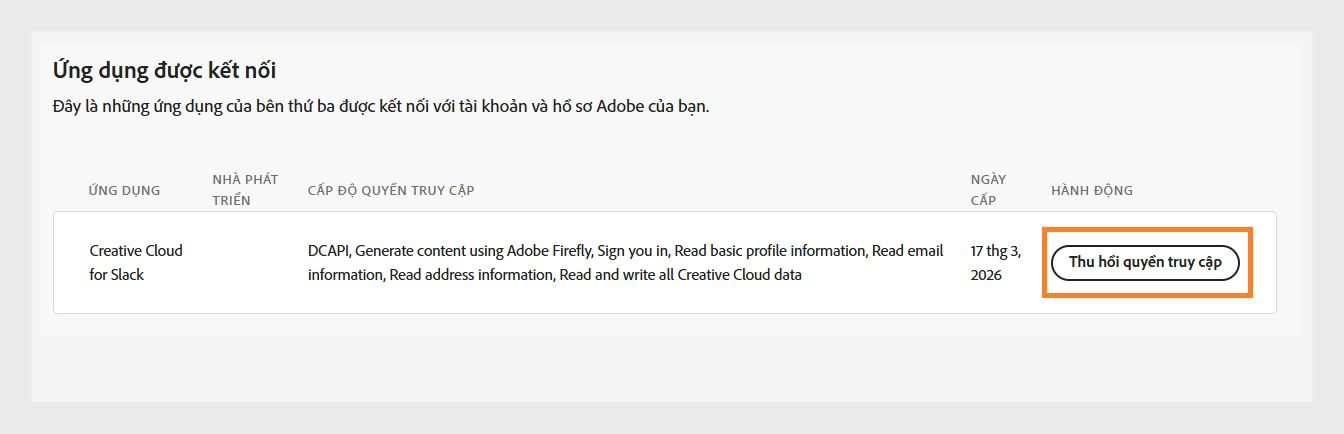Select the "NHÀ PHÁT TRIỂN" column header
The image size is (1344, 434).
[x=245, y=190]
